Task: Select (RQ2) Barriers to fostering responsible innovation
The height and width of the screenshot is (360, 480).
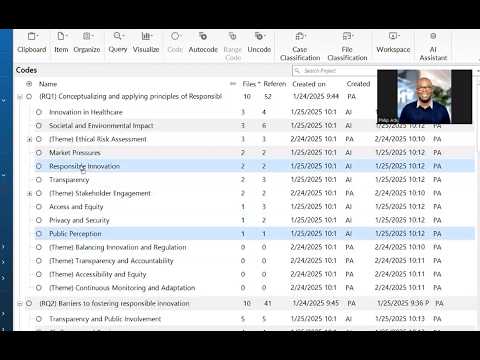Action: point(114,303)
